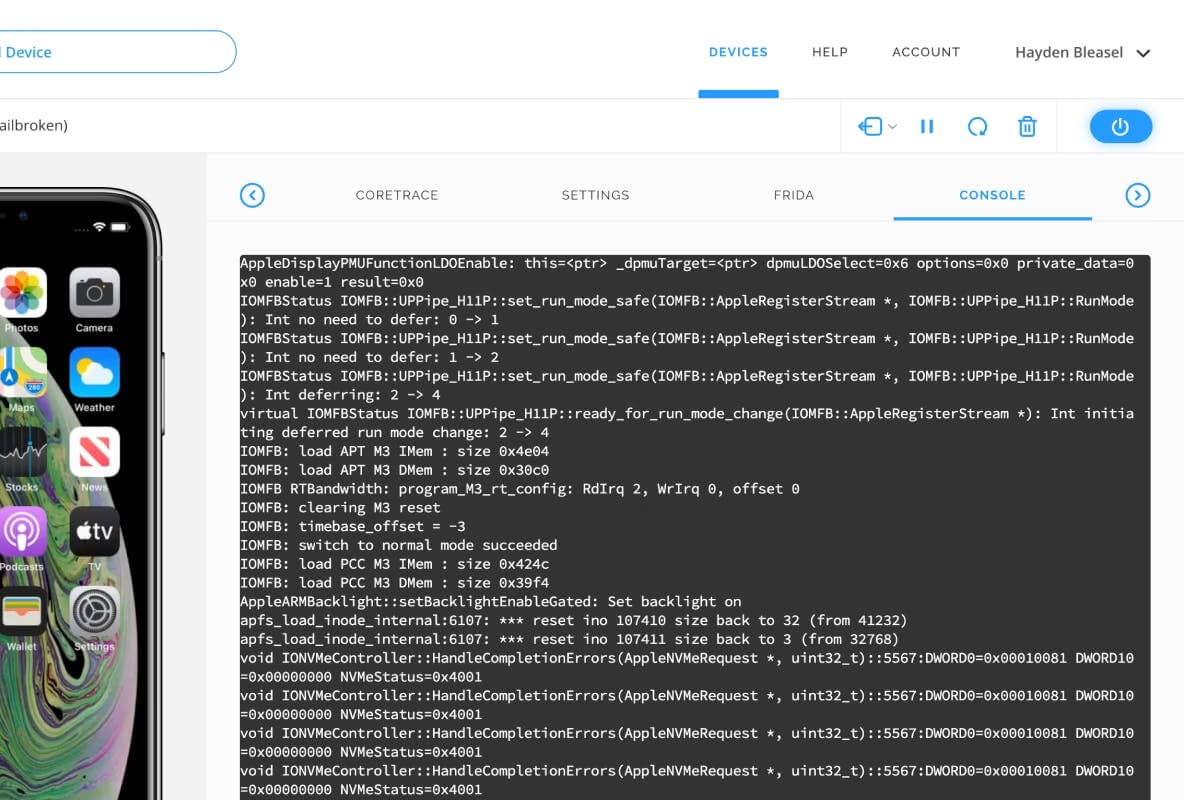Viewport: 1184px width, 800px height.
Task: Go to next tabs with right arrow
Action: [x=1137, y=195]
